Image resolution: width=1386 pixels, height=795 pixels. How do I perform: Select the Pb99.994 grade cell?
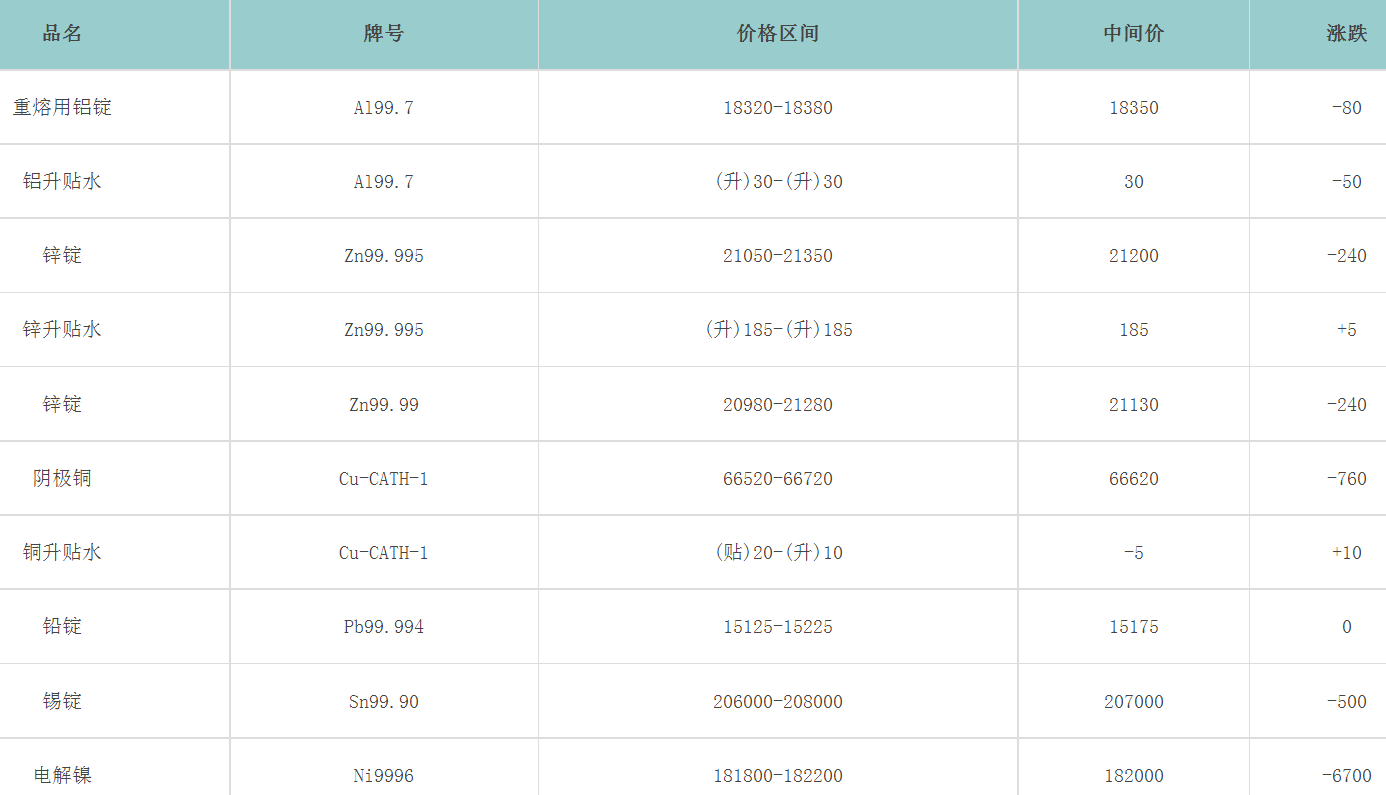point(384,627)
